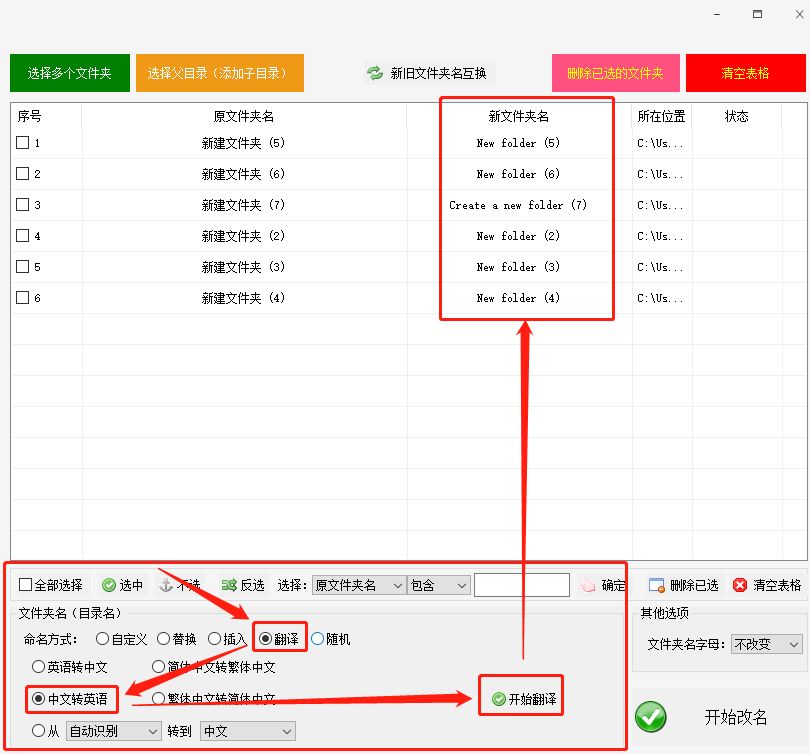Choose 简体中文转繁体中文 radio option
The height and width of the screenshot is (754, 810).
(159, 667)
